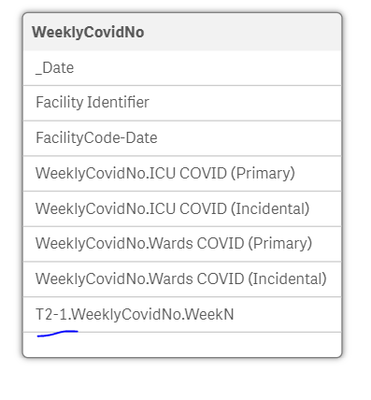Select the _Date field

coord(182,68)
